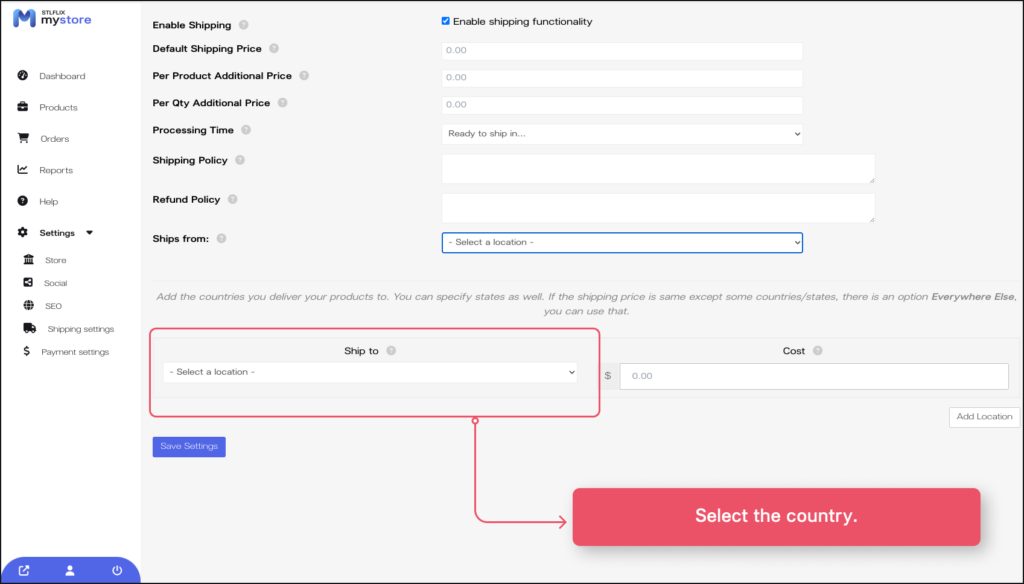This screenshot has width=1024, height=584.
Task: Open the Ships from location dropdown
Action: pos(622,242)
